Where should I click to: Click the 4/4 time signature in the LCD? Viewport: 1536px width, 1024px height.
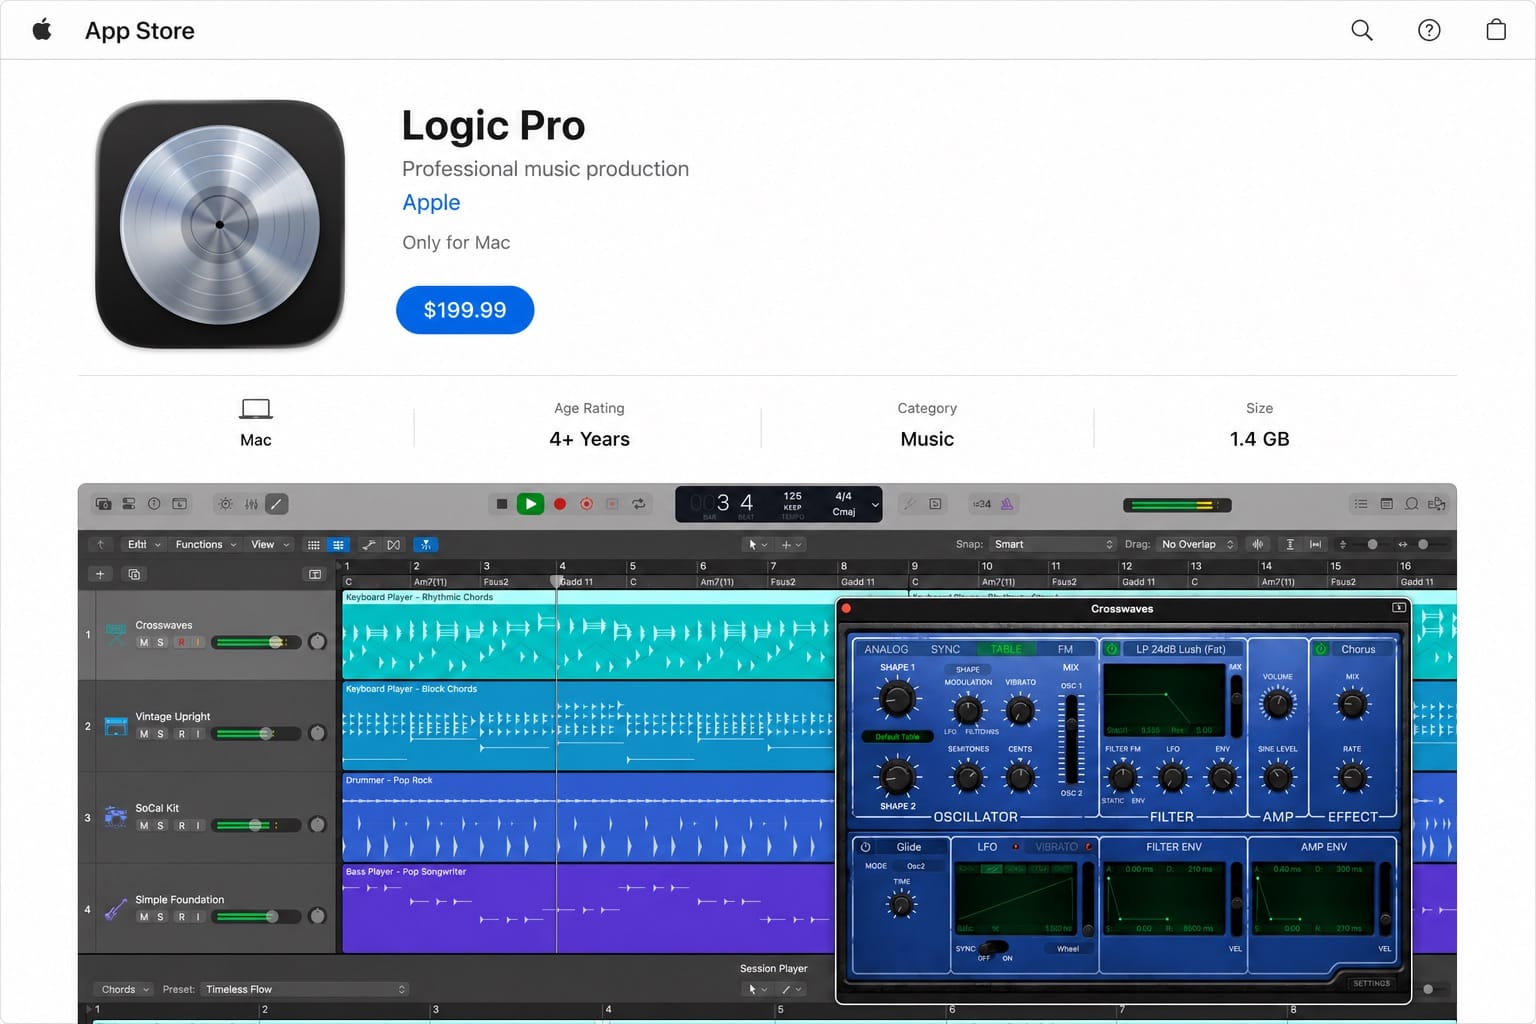[x=843, y=496]
